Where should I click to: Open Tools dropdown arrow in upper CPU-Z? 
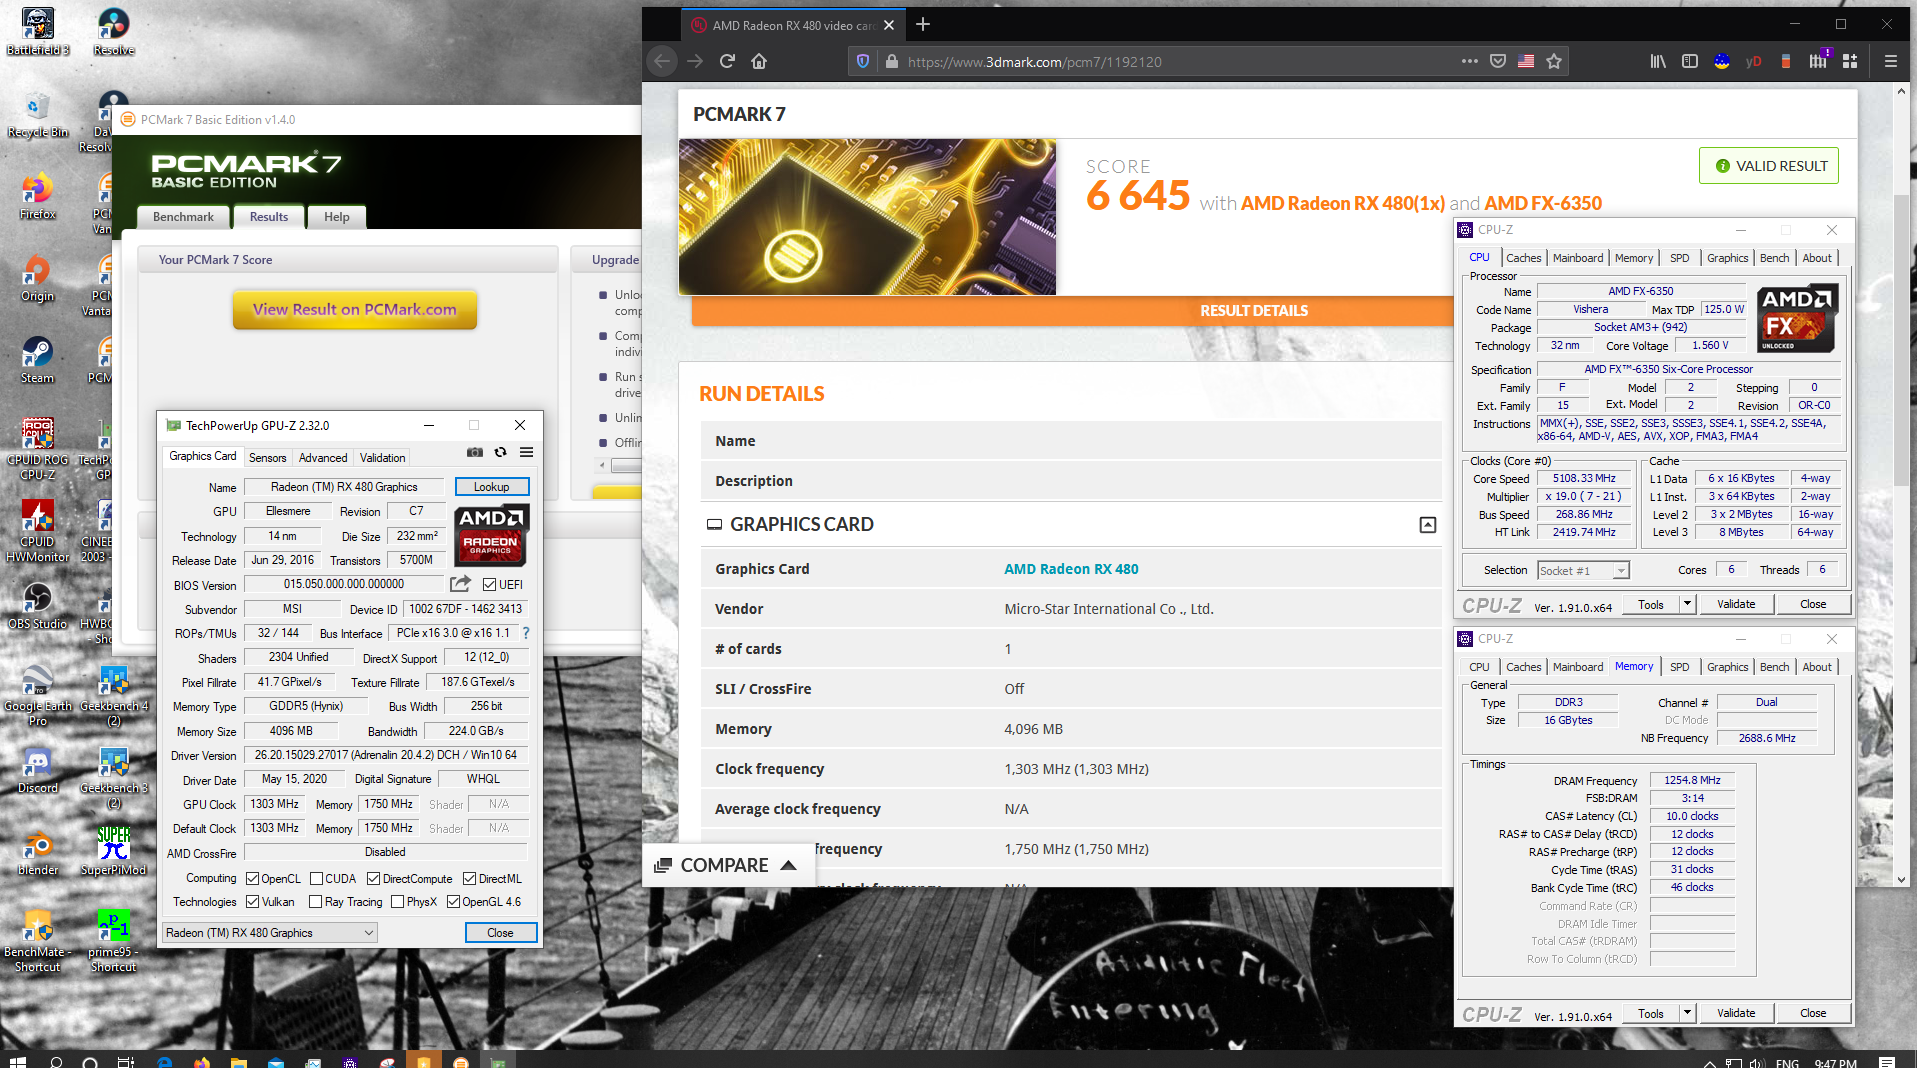(x=1687, y=604)
